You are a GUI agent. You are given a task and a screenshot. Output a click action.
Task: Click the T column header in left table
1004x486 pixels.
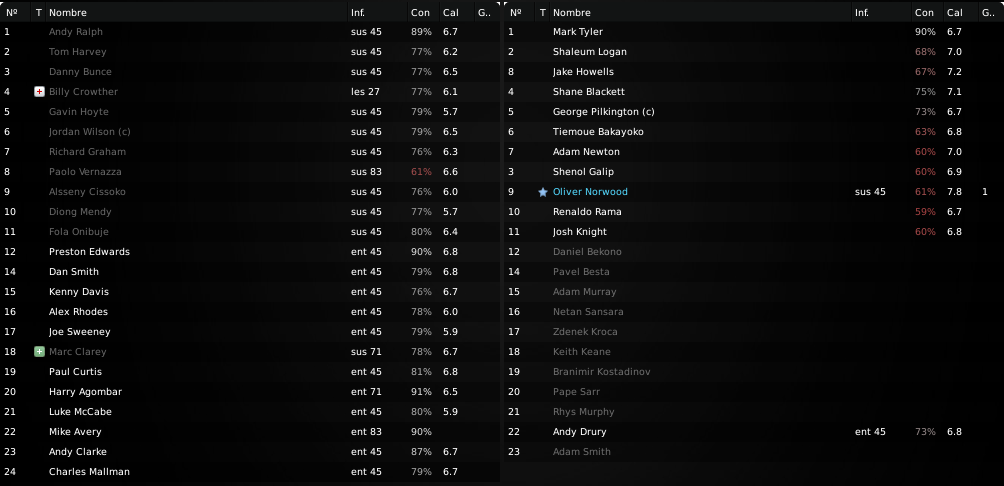(38, 12)
